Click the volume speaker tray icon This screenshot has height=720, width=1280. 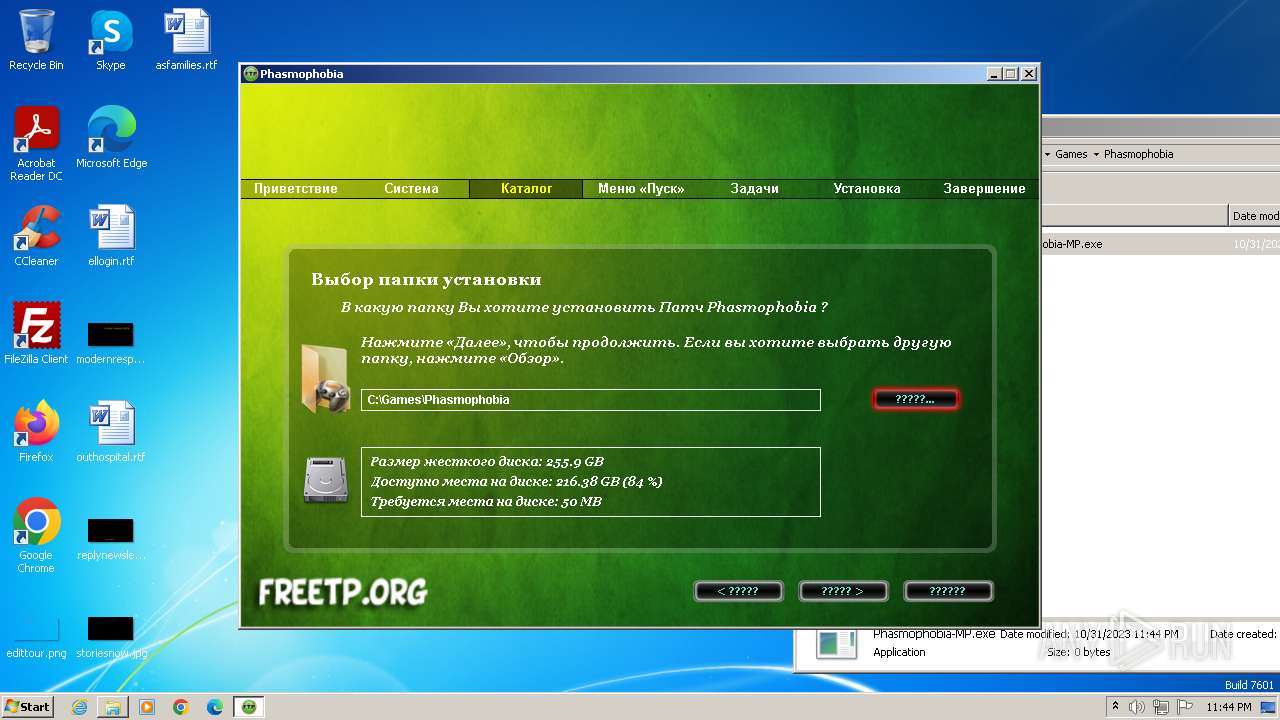[x=1137, y=707]
